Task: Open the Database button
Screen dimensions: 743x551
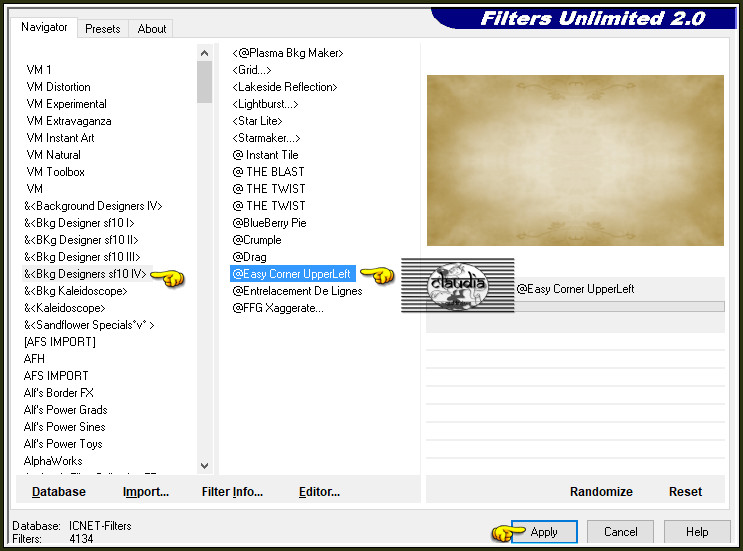Action: (59, 492)
